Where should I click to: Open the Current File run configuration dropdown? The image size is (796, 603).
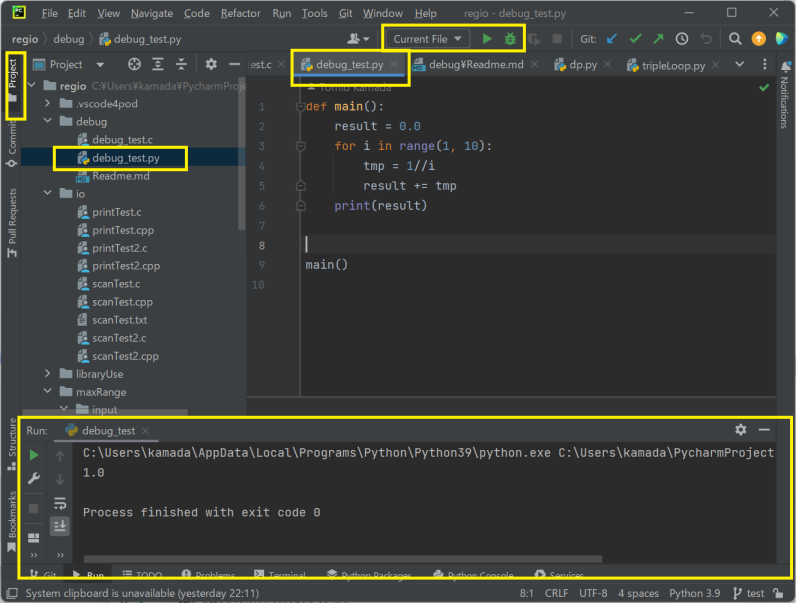[429, 39]
